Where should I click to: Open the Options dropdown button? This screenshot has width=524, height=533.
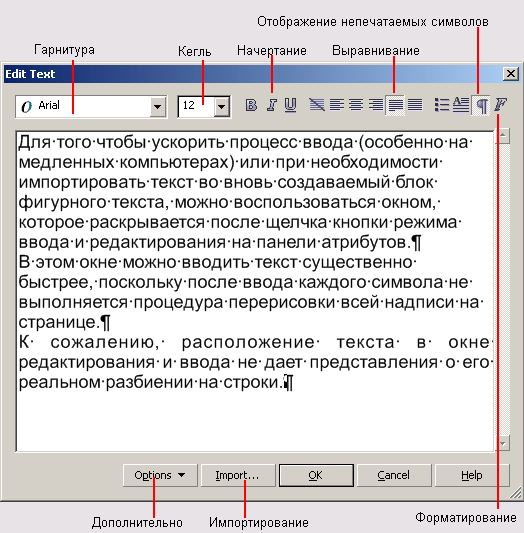pyautogui.click(x=160, y=475)
